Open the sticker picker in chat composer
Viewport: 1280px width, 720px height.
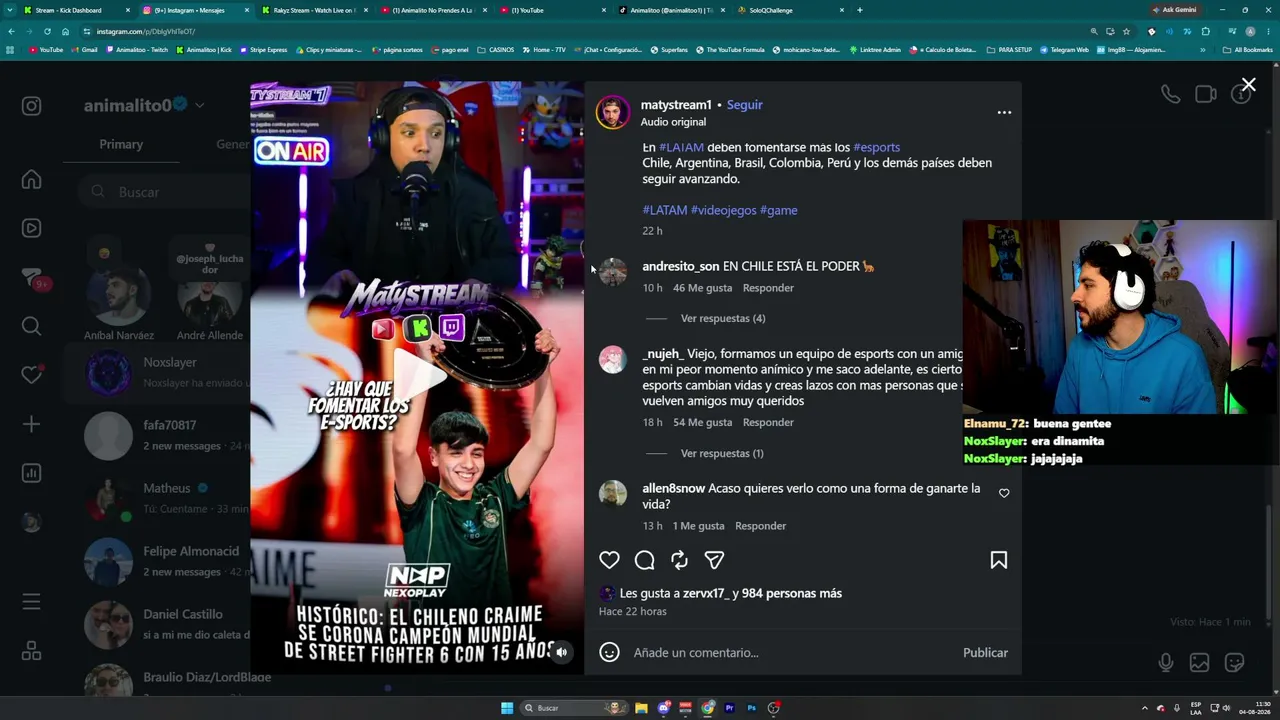pos(1235,662)
